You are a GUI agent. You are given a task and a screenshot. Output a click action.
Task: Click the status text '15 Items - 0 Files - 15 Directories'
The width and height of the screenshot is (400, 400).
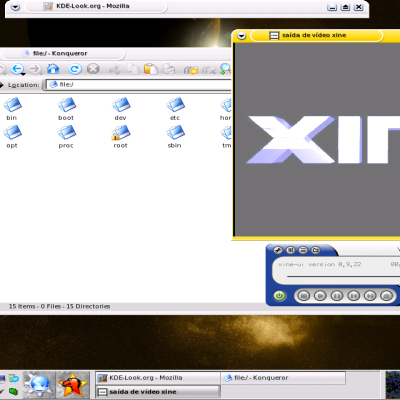[x=59, y=306]
